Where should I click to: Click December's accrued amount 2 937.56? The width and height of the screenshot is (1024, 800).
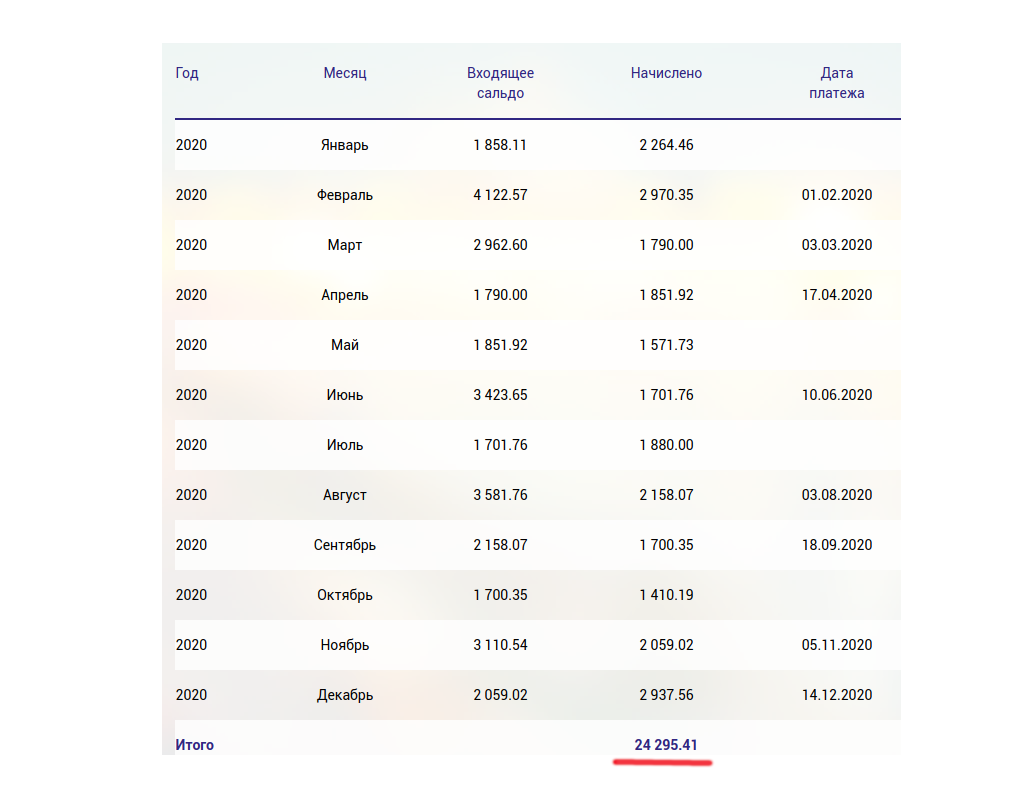(666, 695)
